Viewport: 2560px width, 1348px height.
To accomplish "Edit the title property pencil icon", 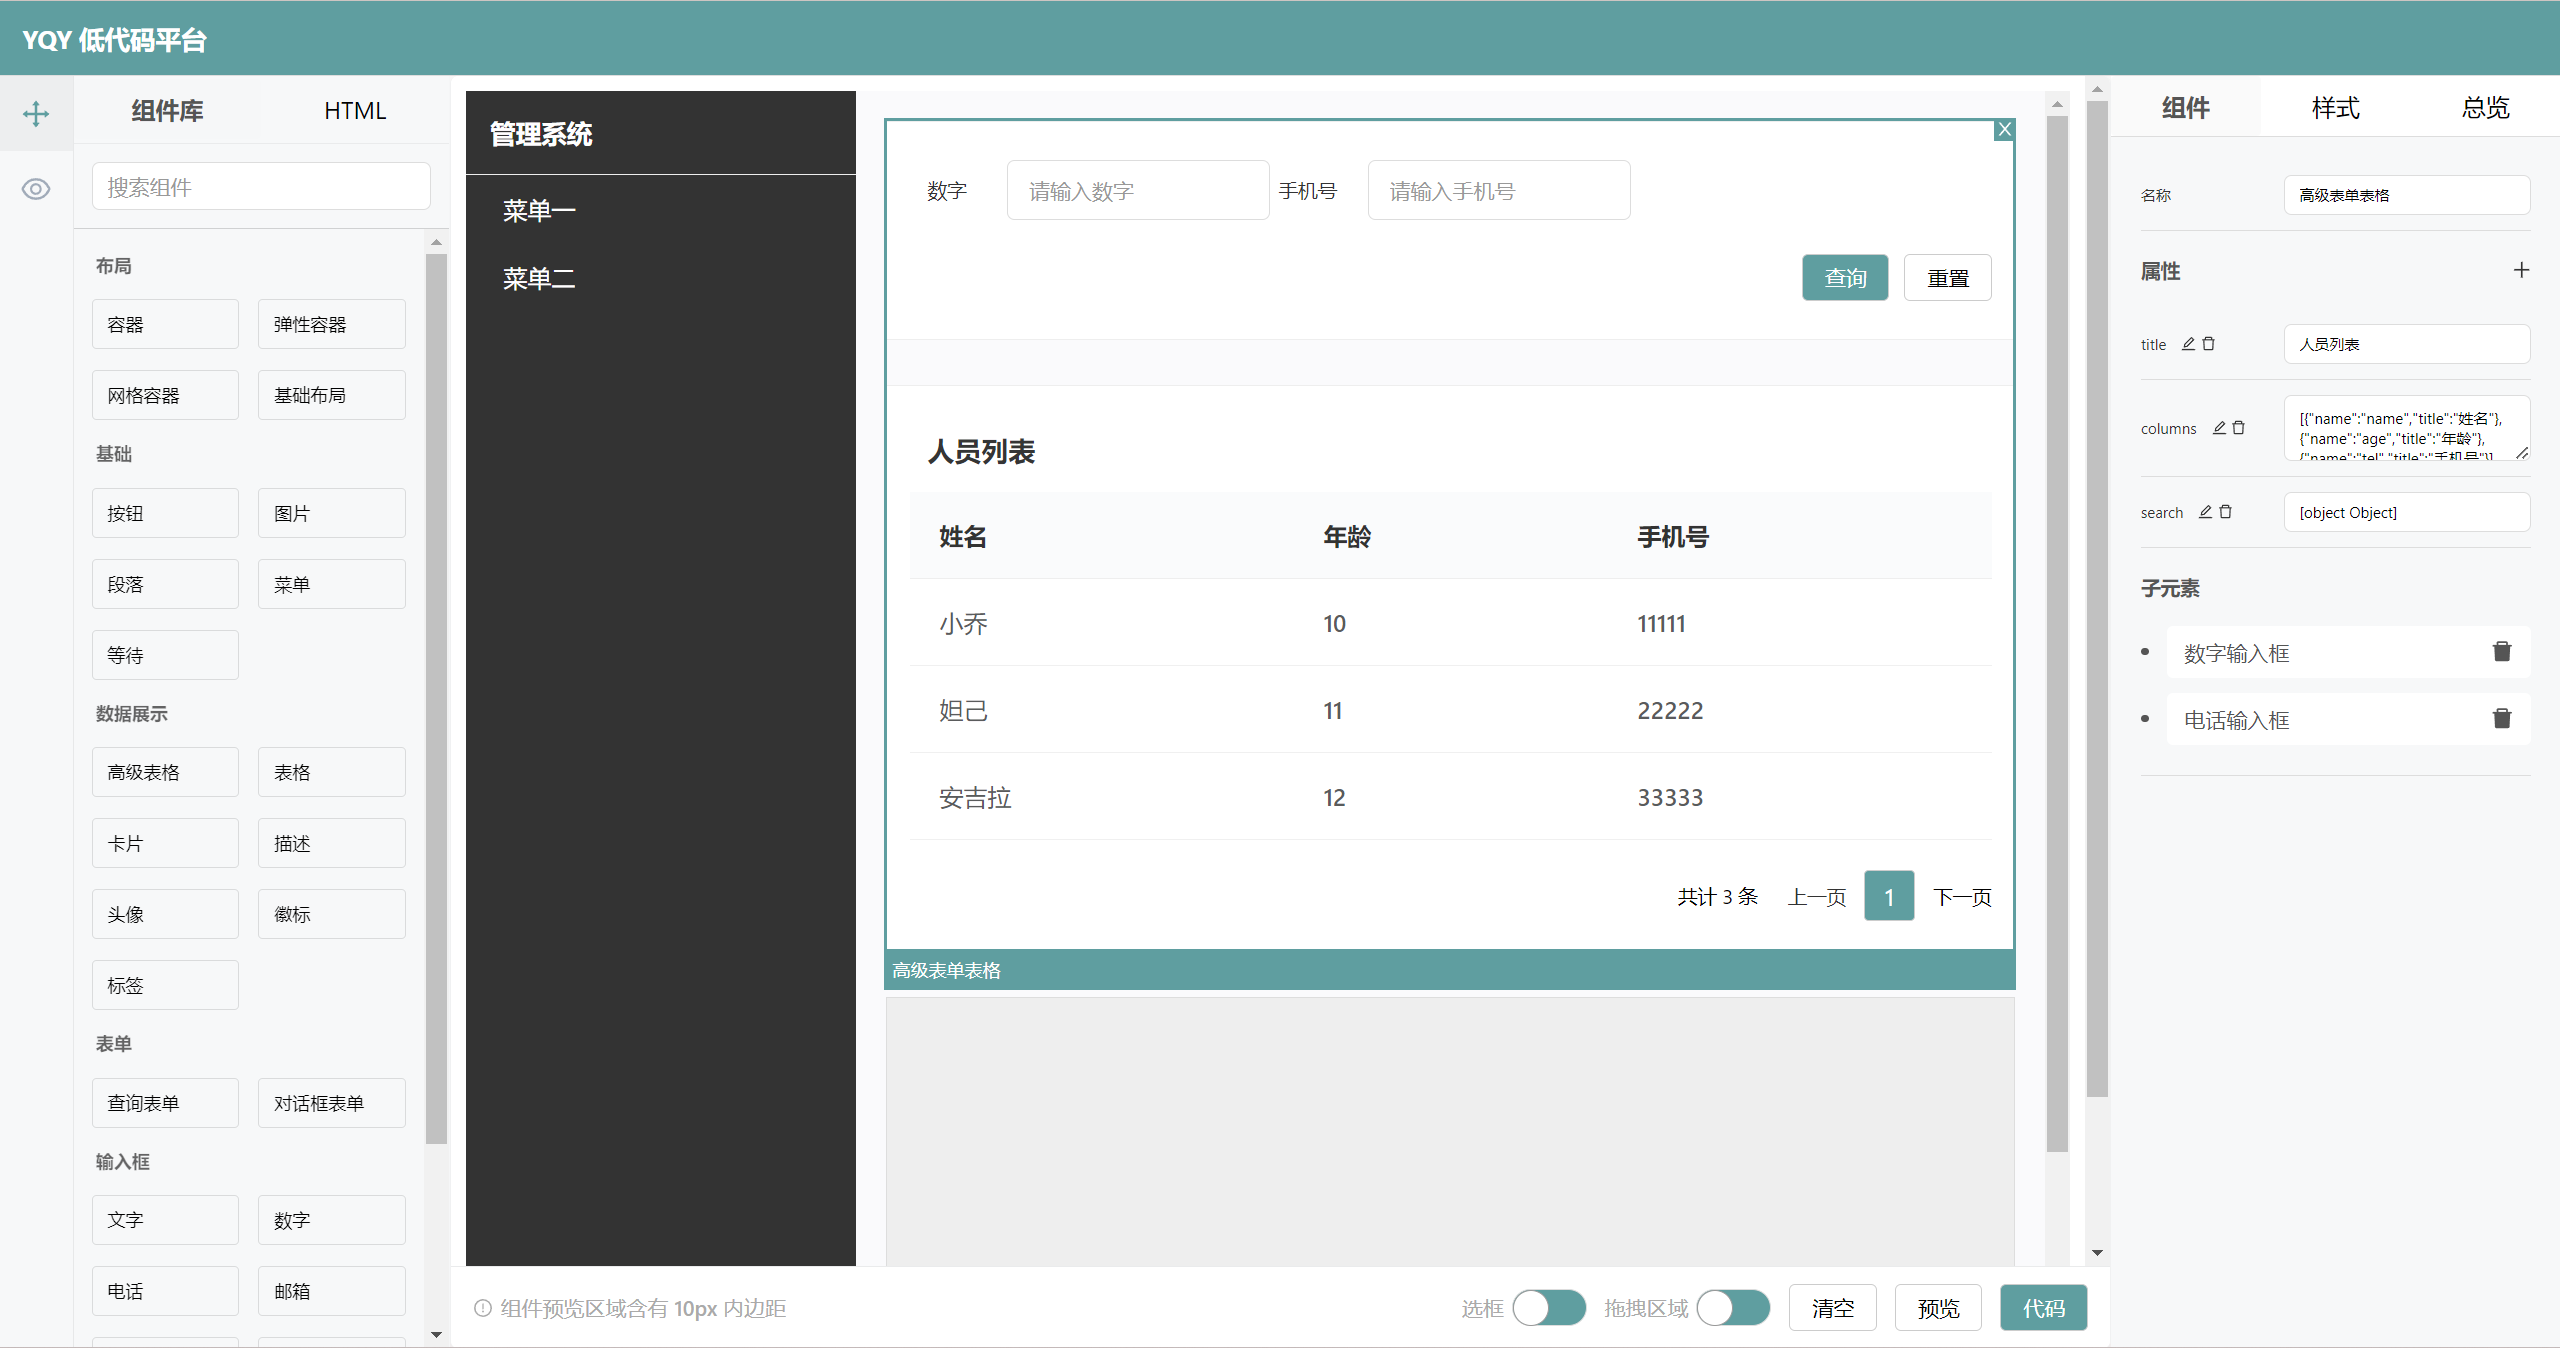I will pyautogui.click(x=2188, y=344).
